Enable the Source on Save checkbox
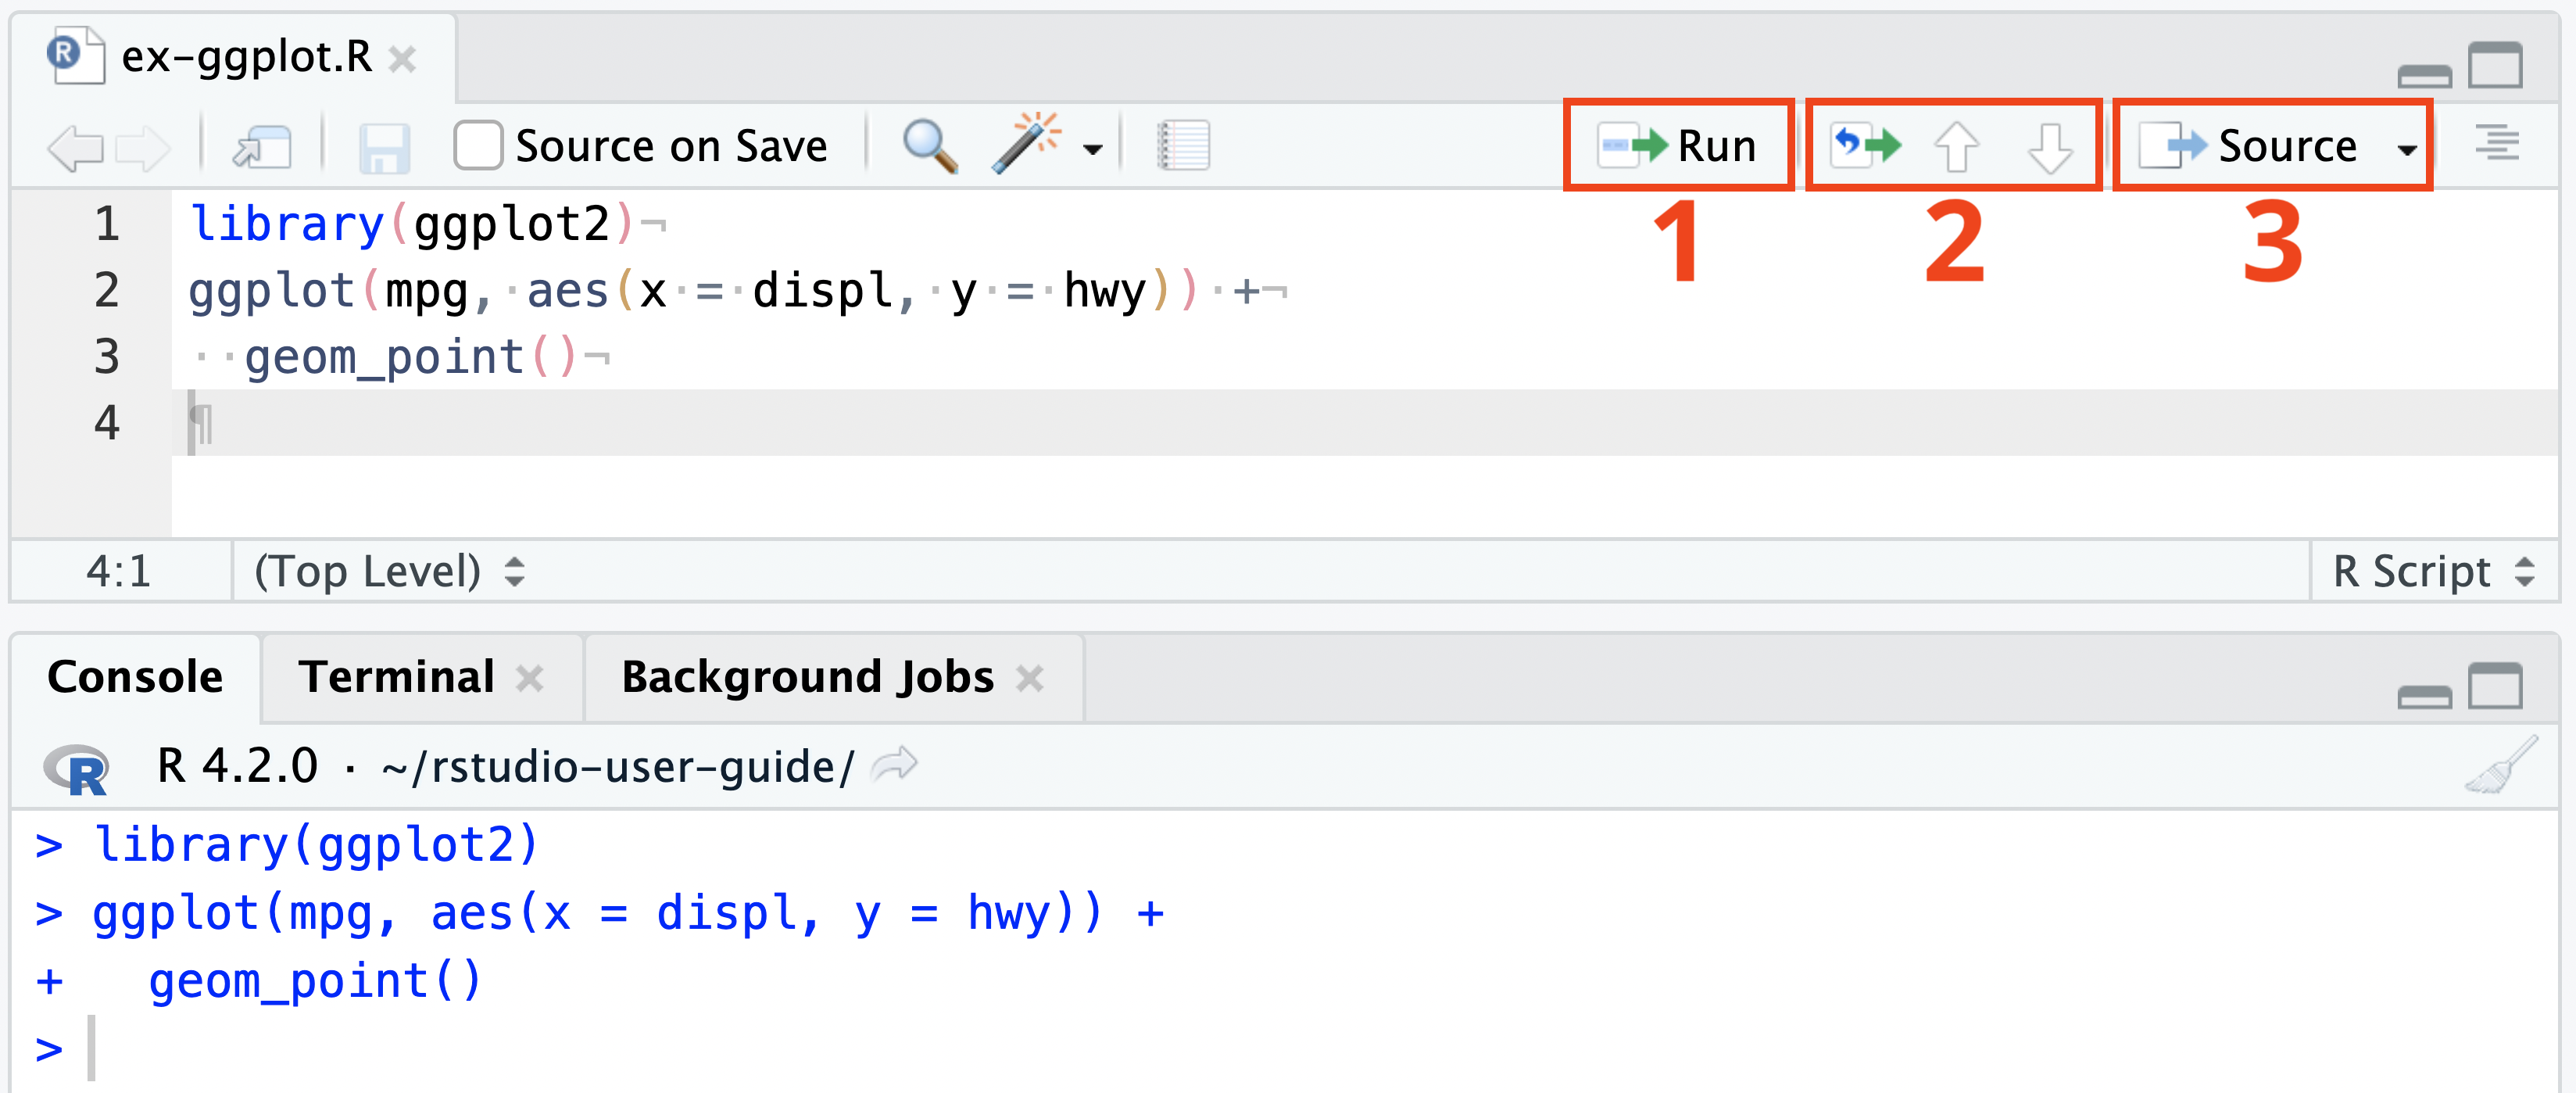The image size is (2576, 1093). point(478,146)
